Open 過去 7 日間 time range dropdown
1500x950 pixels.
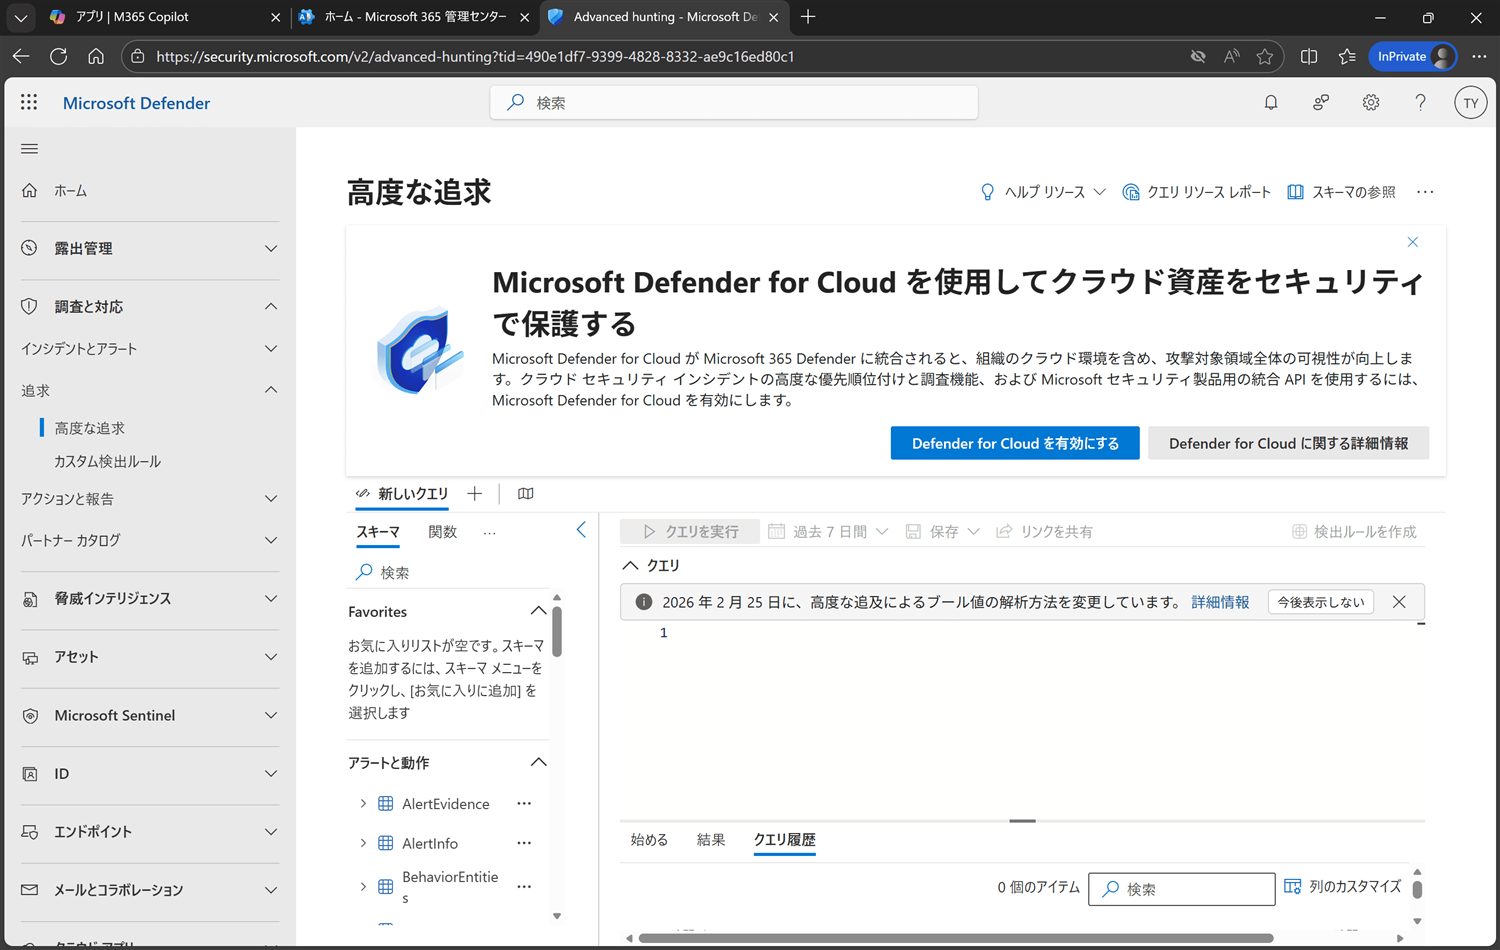[828, 531]
